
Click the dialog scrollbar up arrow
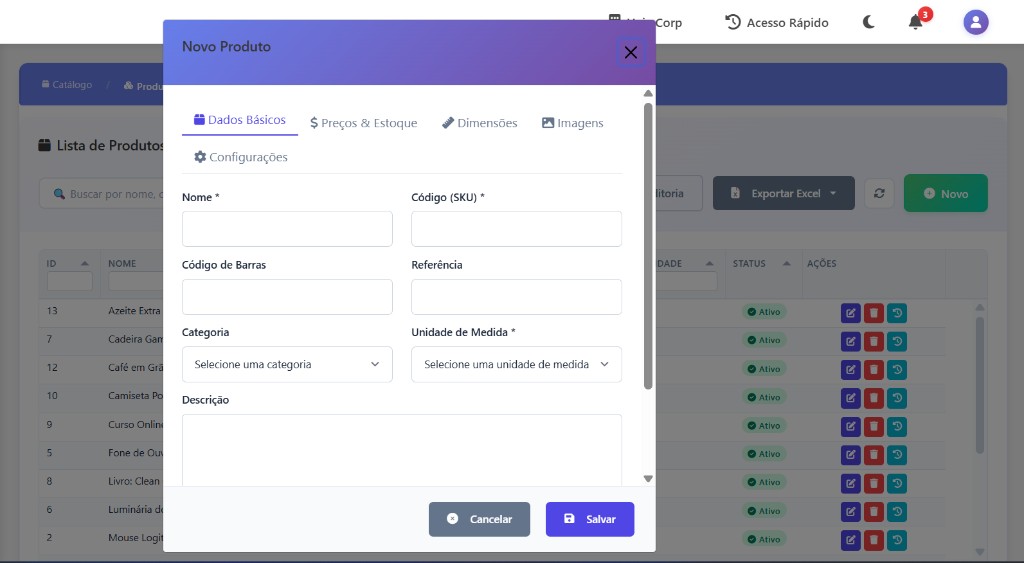point(648,93)
